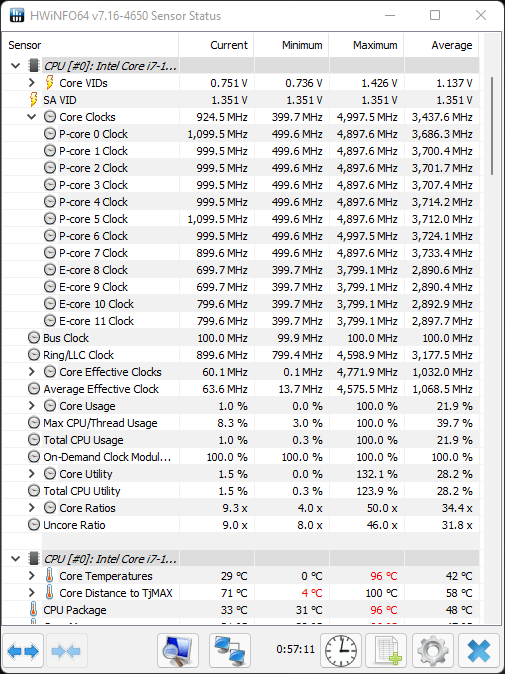Image resolution: width=505 pixels, height=674 pixels.
Task: Open the monitor magnifier sensor view icon
Action: [x=178, y=651]
